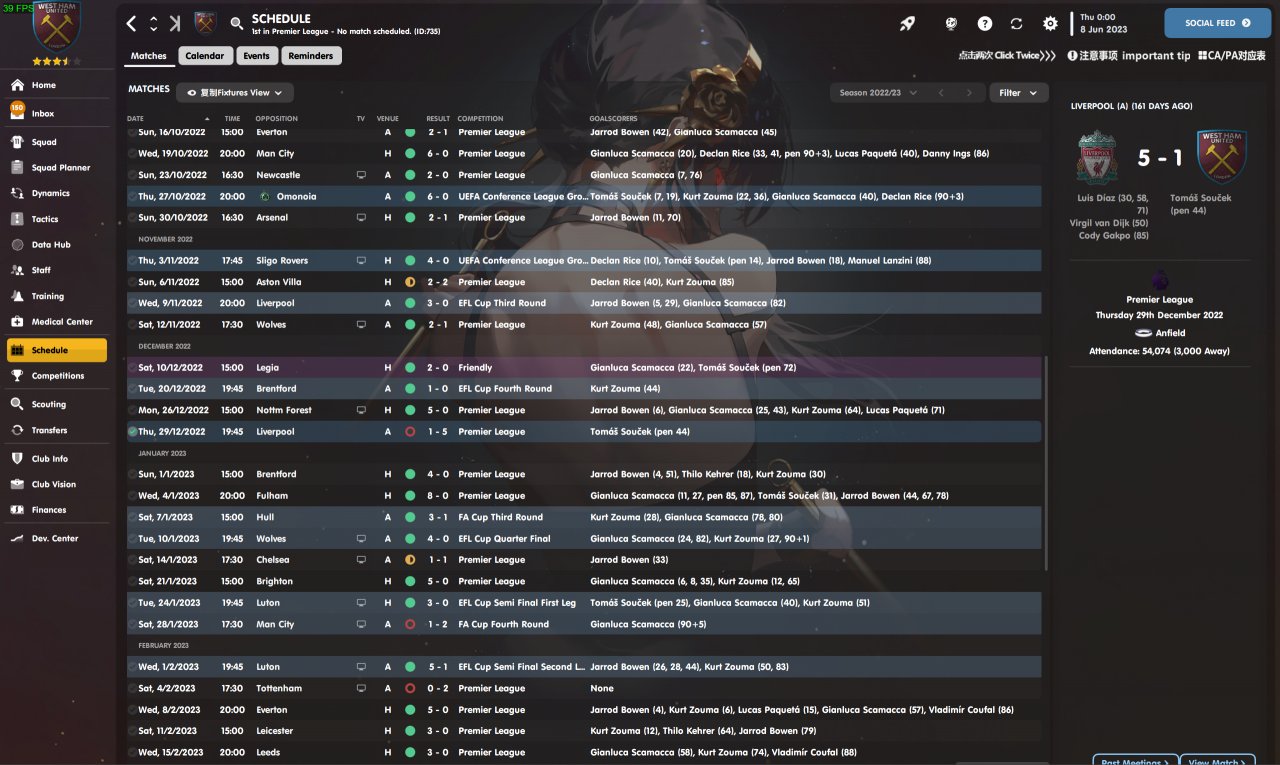Screen dimensions: 1280x765
Task: Click the Liverpool crest in match summary panel
Action: click(1098, 157)
